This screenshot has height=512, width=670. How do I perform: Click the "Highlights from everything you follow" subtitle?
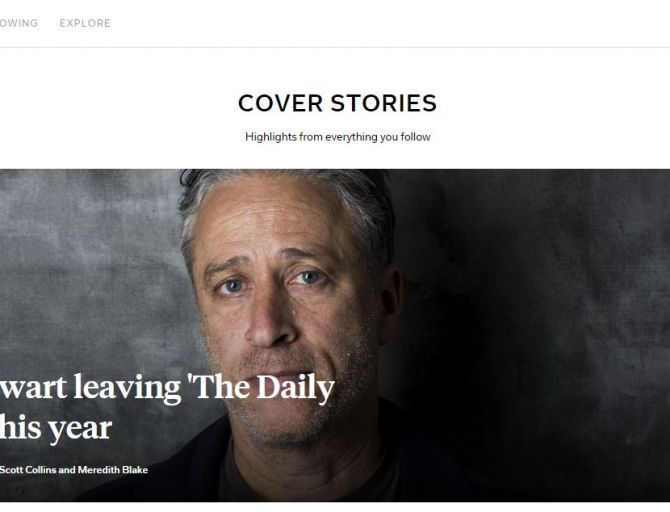[x=338, y=137]
